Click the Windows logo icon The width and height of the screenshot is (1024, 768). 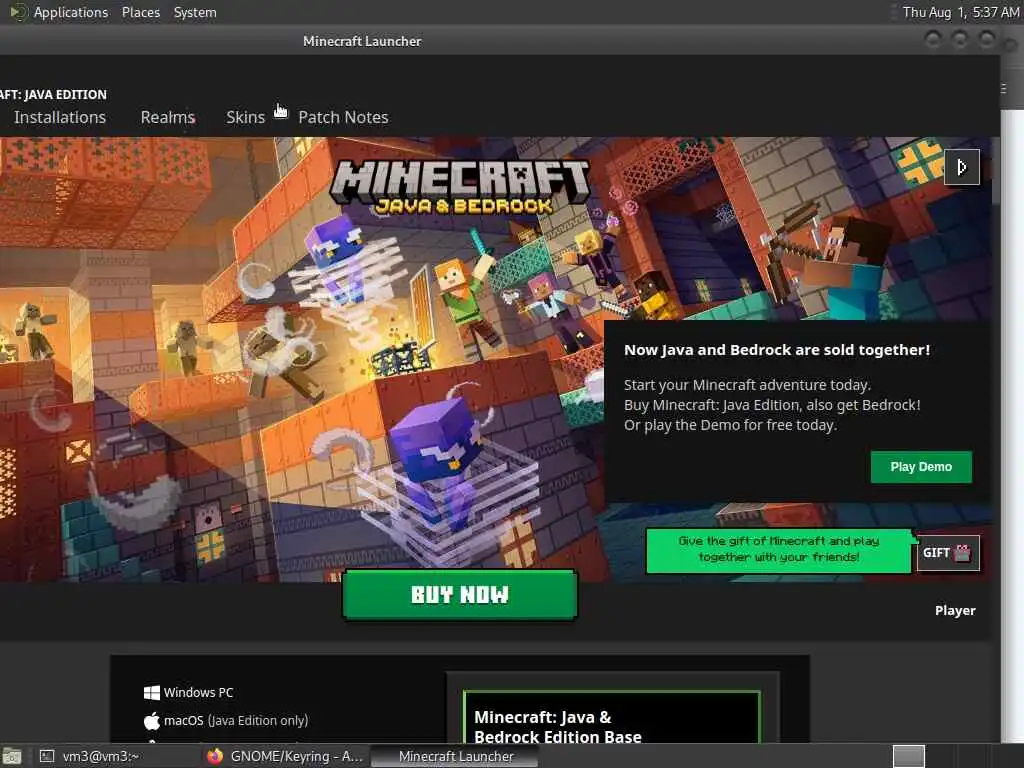(x=152, y=692)
